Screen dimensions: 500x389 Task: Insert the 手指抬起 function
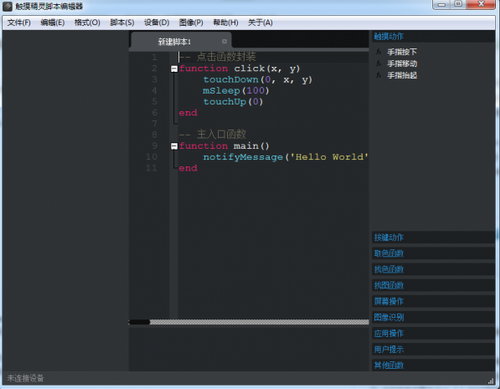click(x=402, y=75)
